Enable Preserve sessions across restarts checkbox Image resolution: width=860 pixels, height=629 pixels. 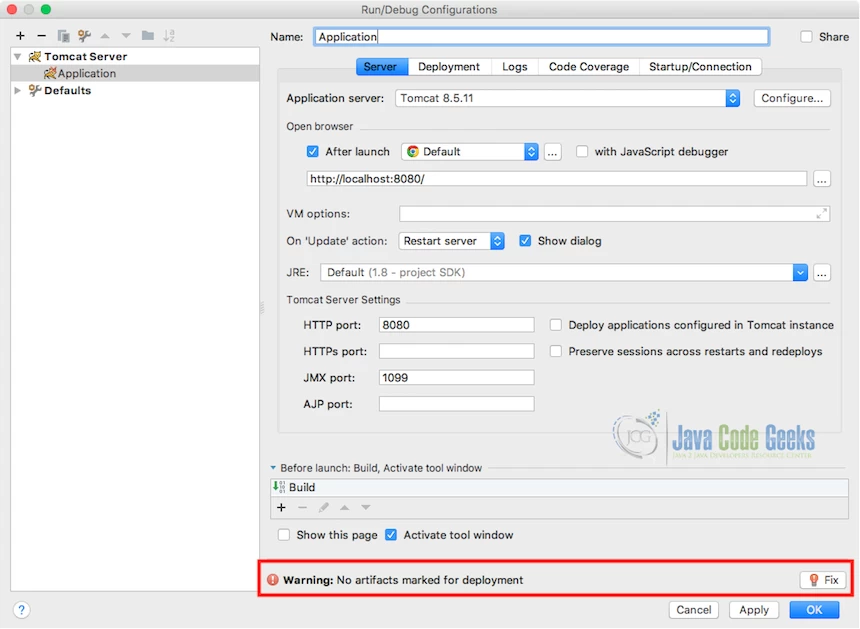click(x=556, y=351)
